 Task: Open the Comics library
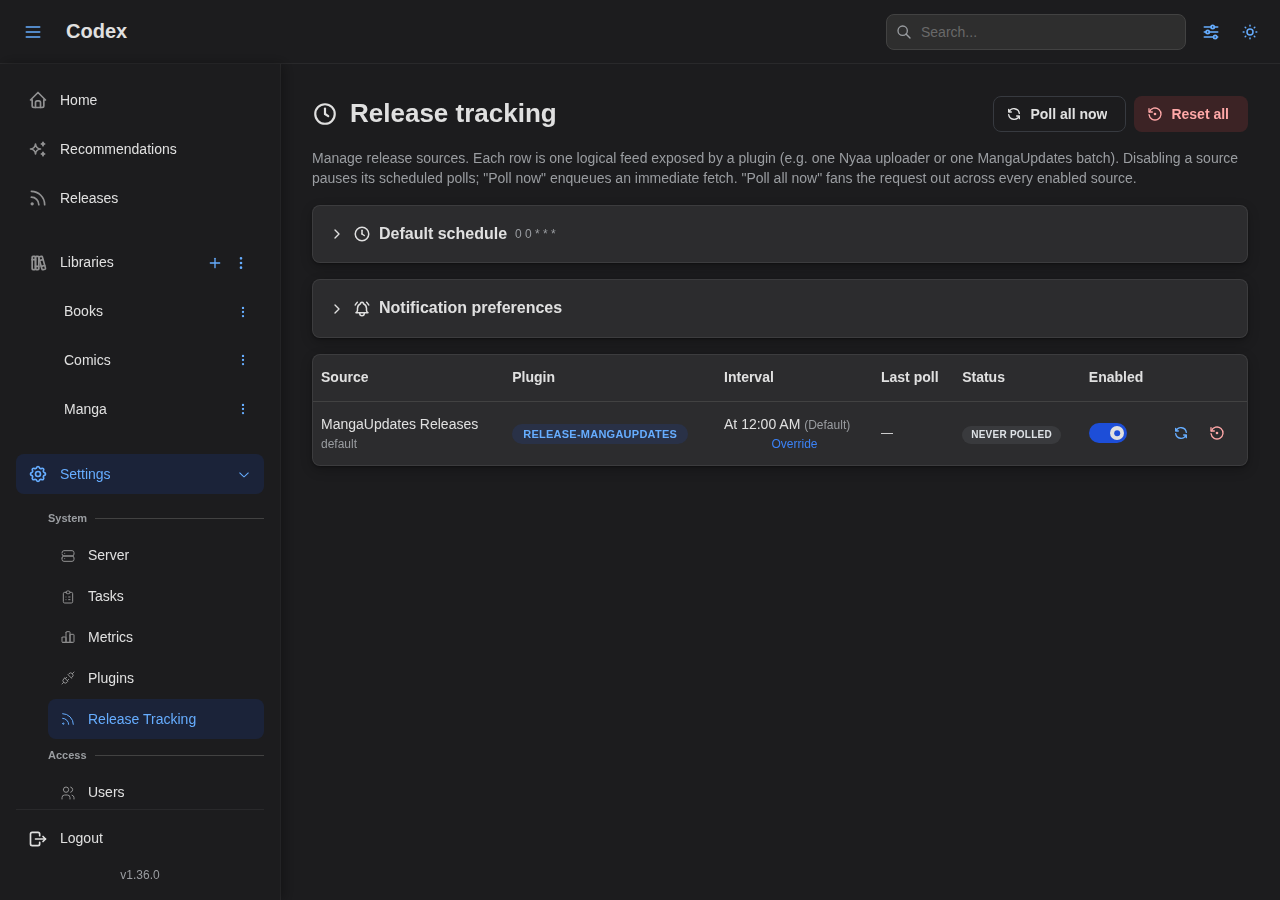[x=87, y=360]
